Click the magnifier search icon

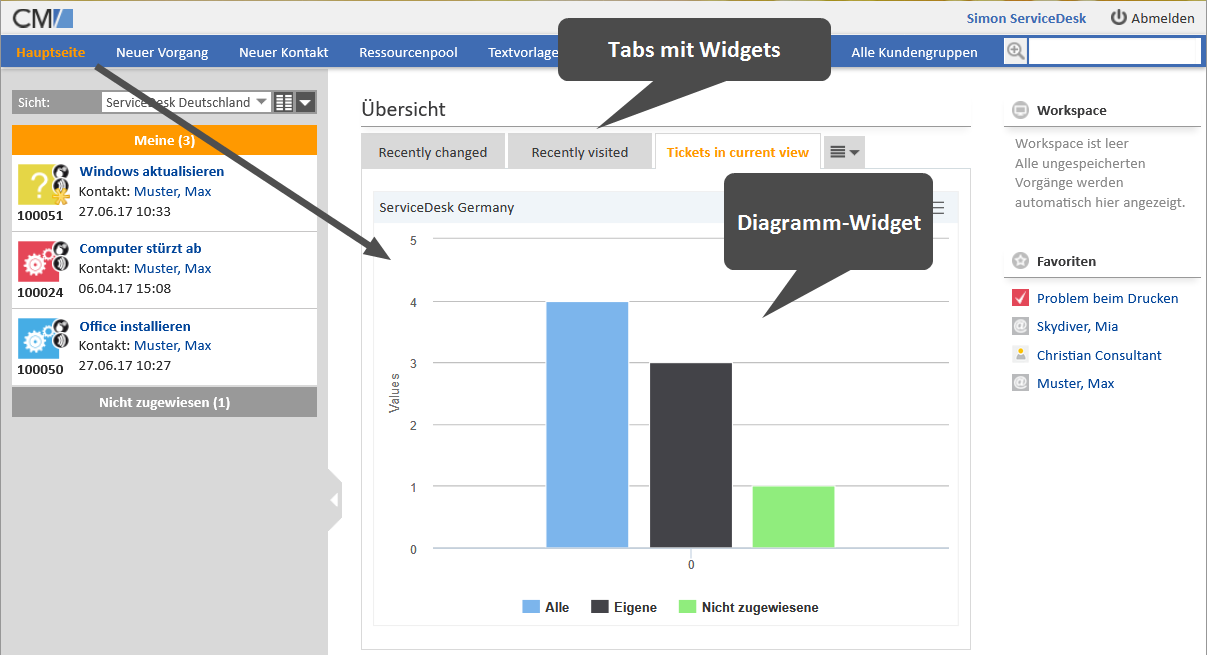tap(1016, 52)
